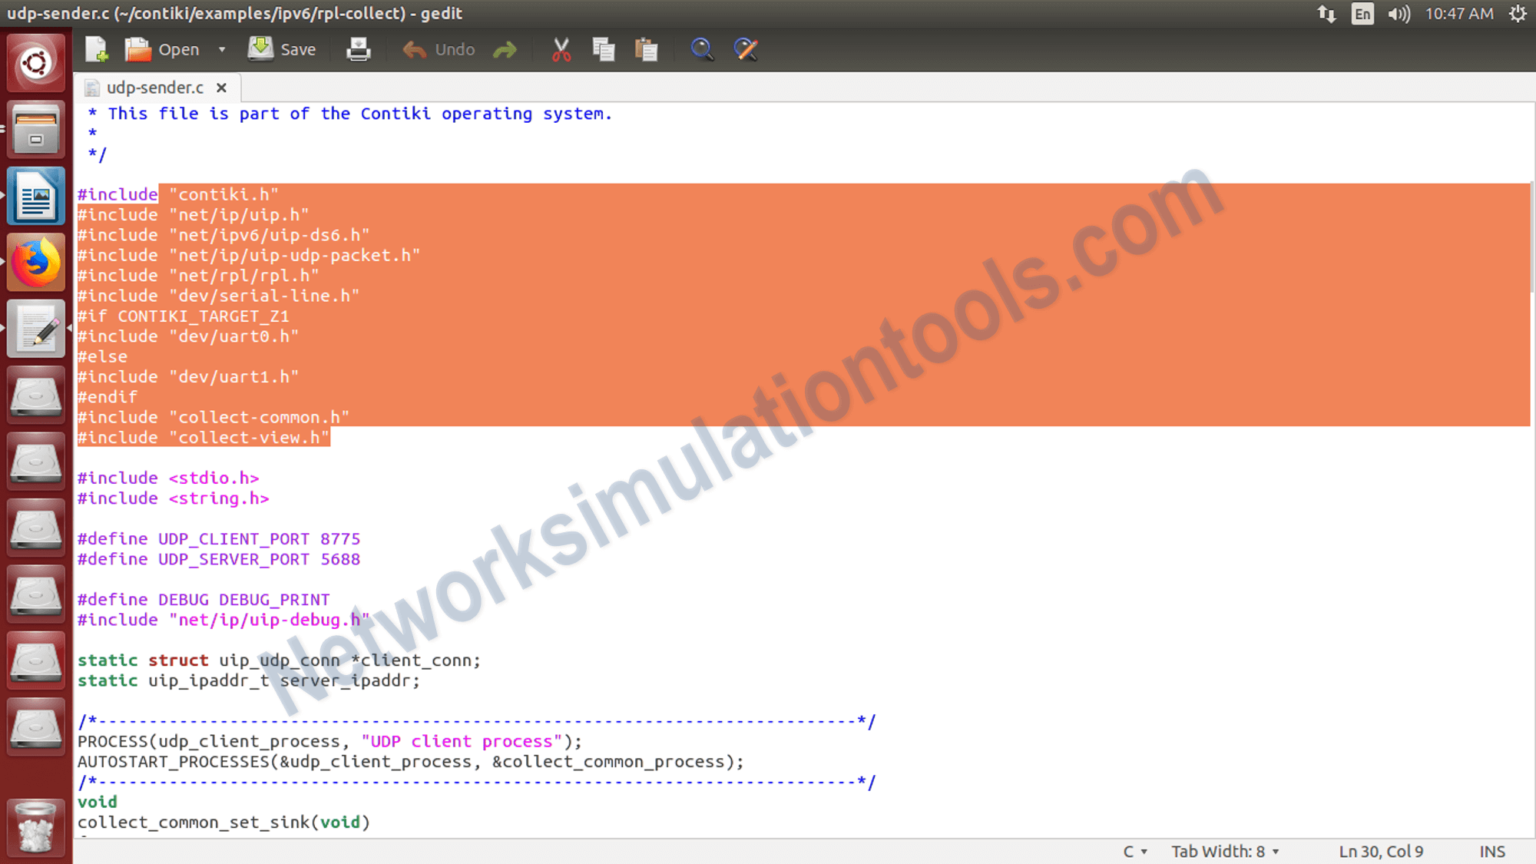Select the udp-sender.c tab
1536x864 pixels.
(155, 87)
